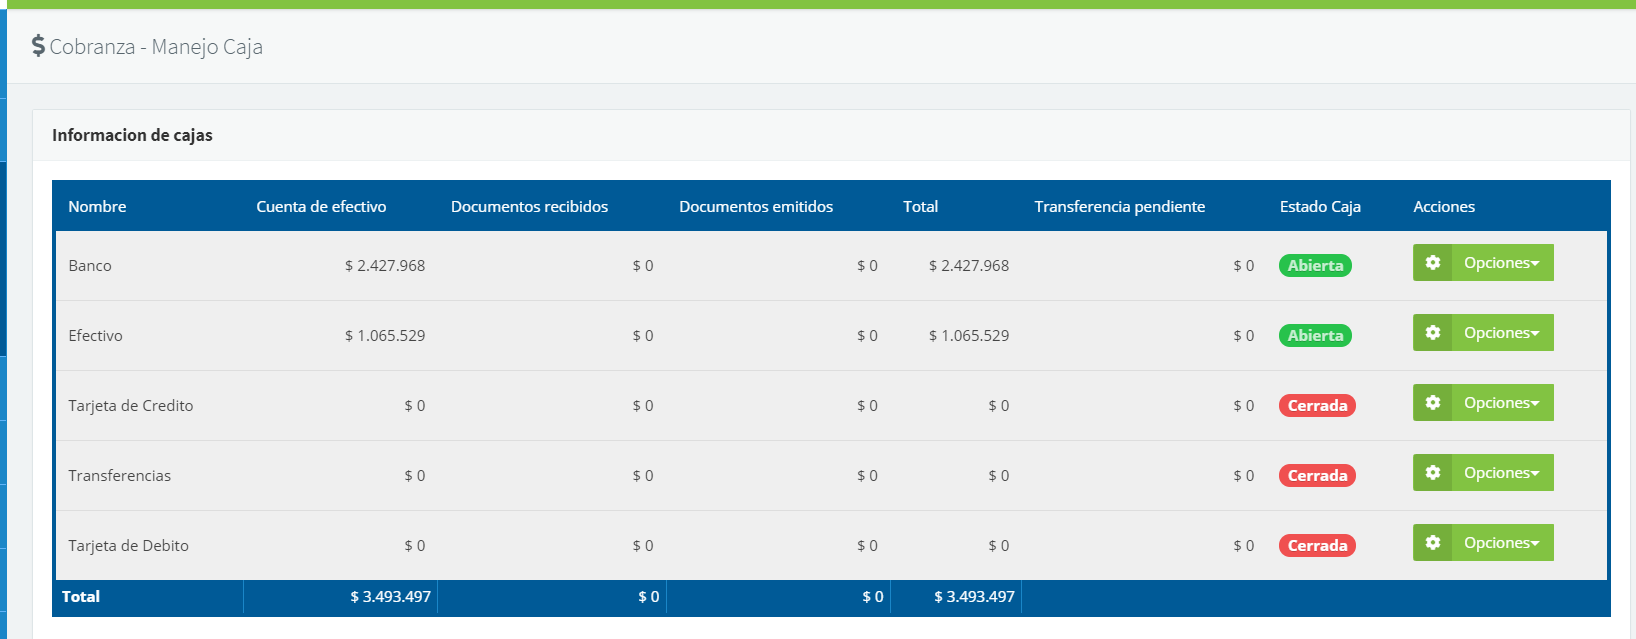Open the Opciones dropdown for Banco

pyautogui.click(x=1502, y=263)
